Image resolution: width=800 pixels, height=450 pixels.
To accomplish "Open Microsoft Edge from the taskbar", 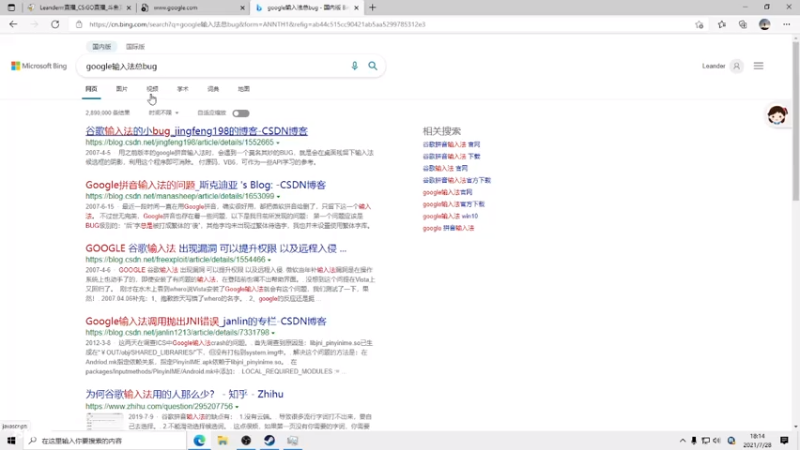I will [199, 440].
